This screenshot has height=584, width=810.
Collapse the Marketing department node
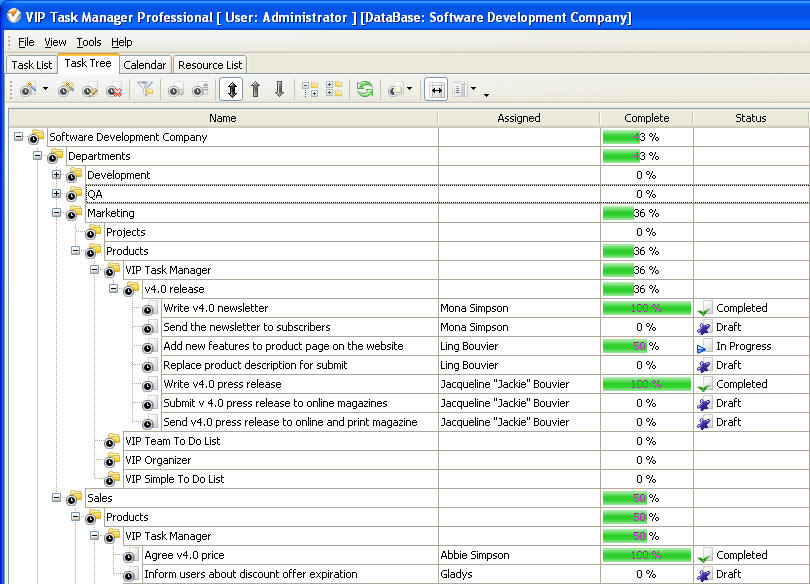[56, 213]
